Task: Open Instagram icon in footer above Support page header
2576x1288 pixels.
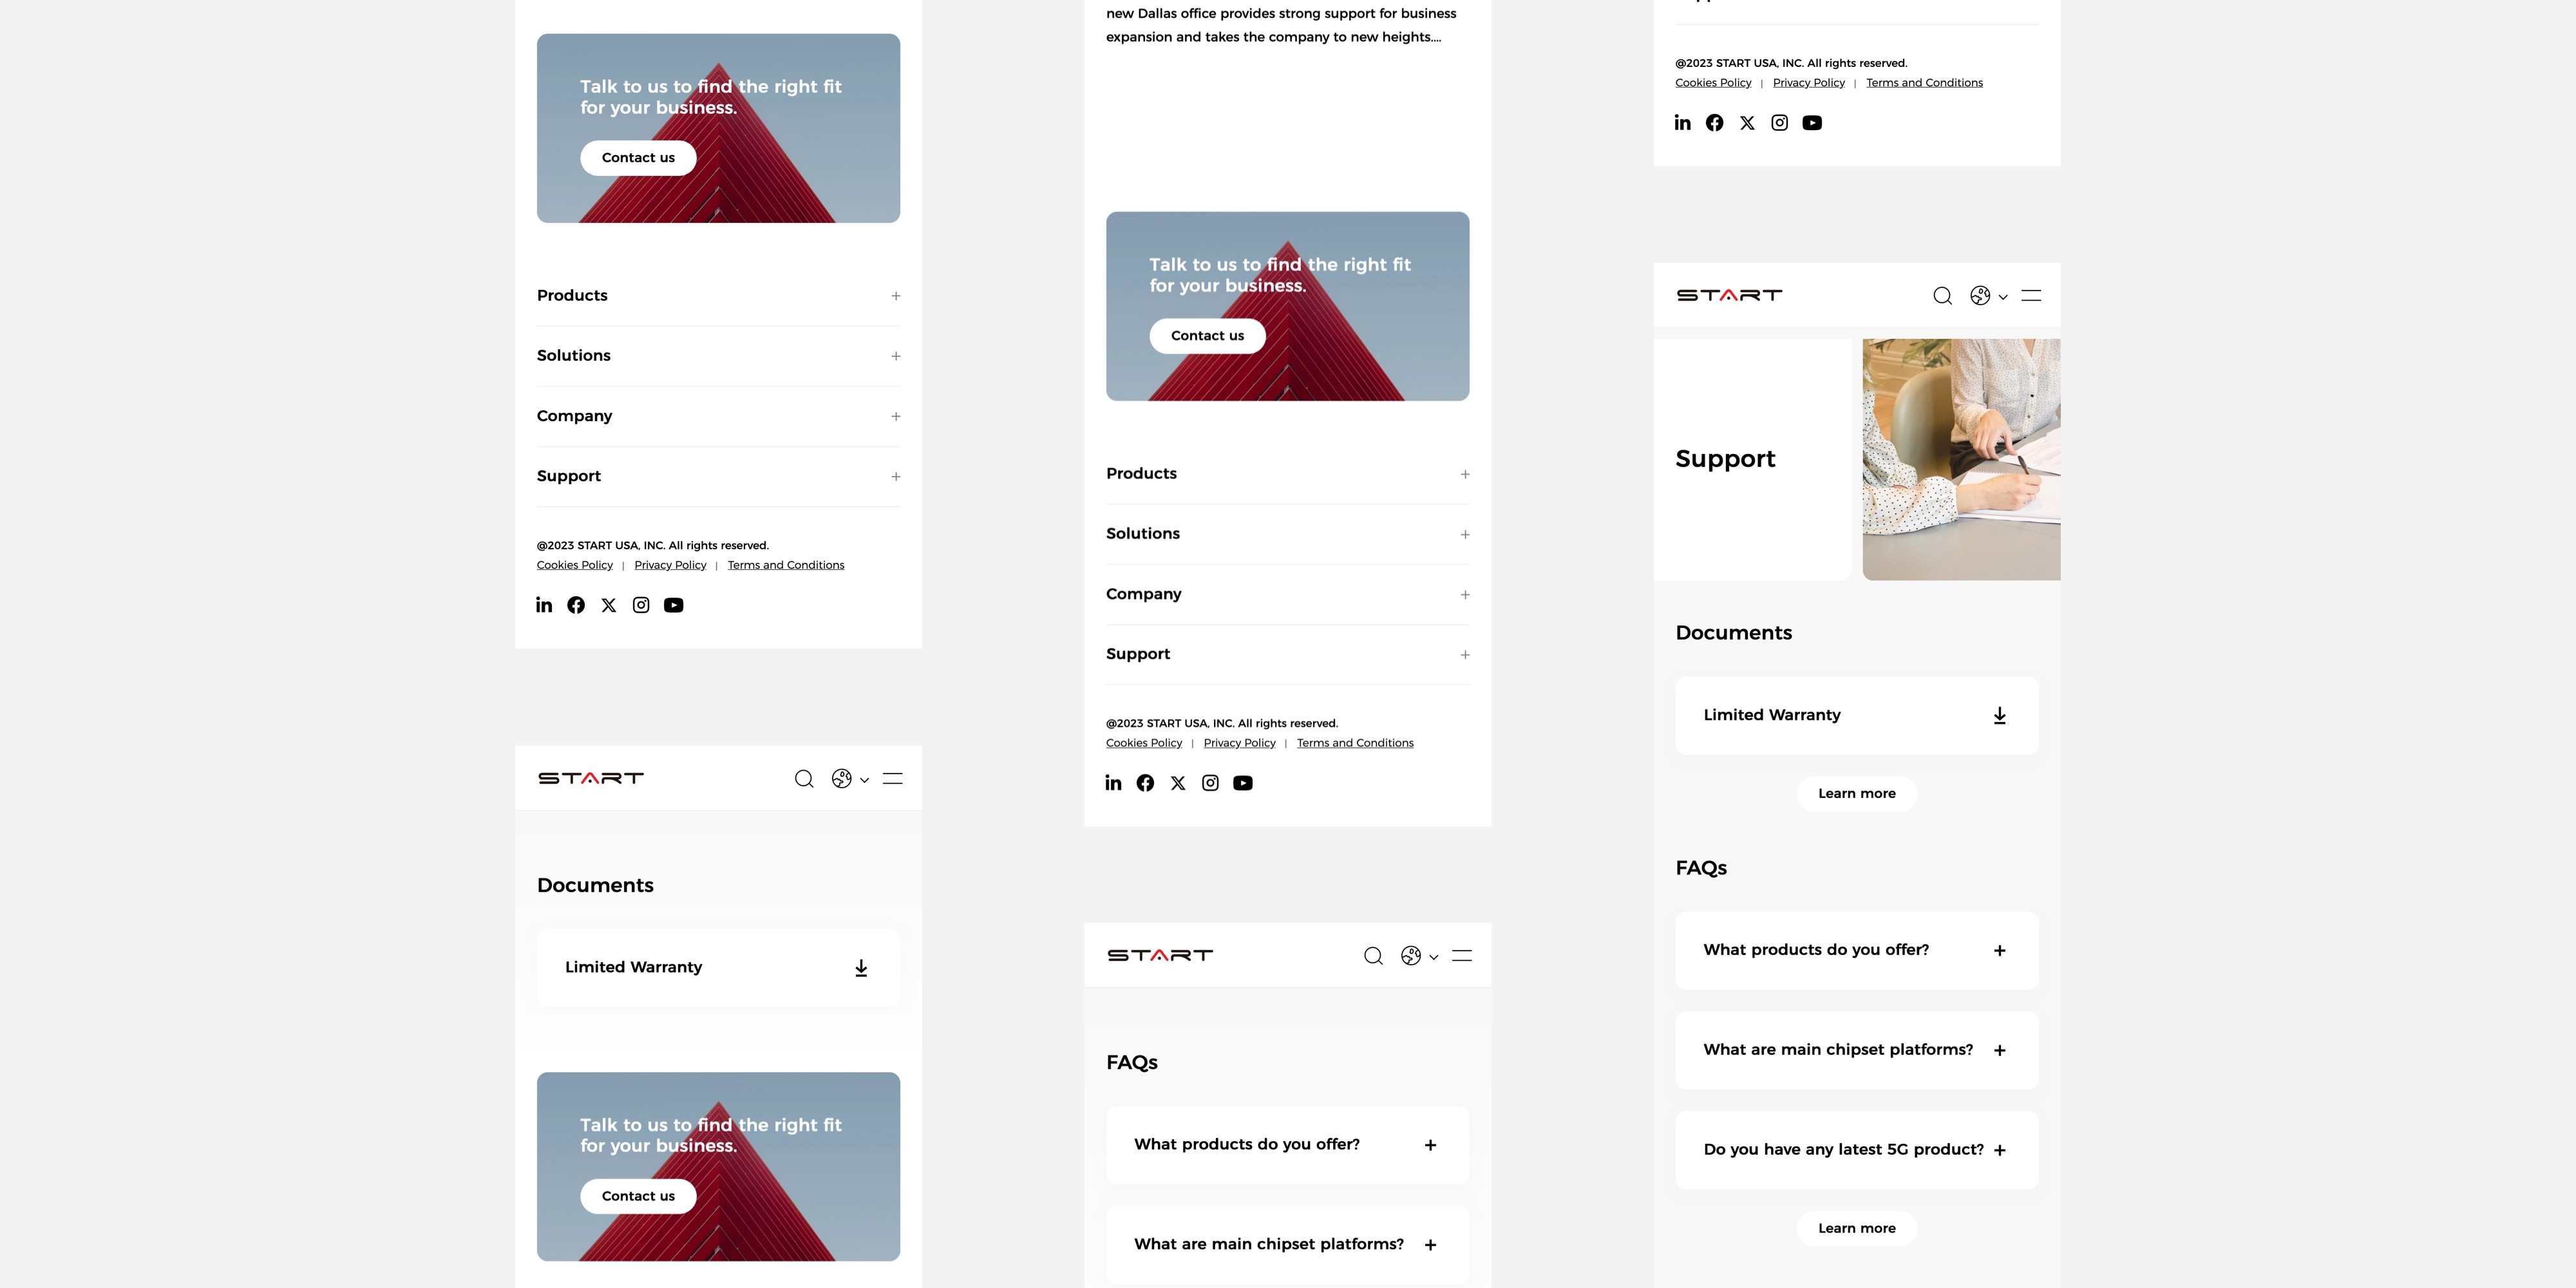Action: [1779, 123]
